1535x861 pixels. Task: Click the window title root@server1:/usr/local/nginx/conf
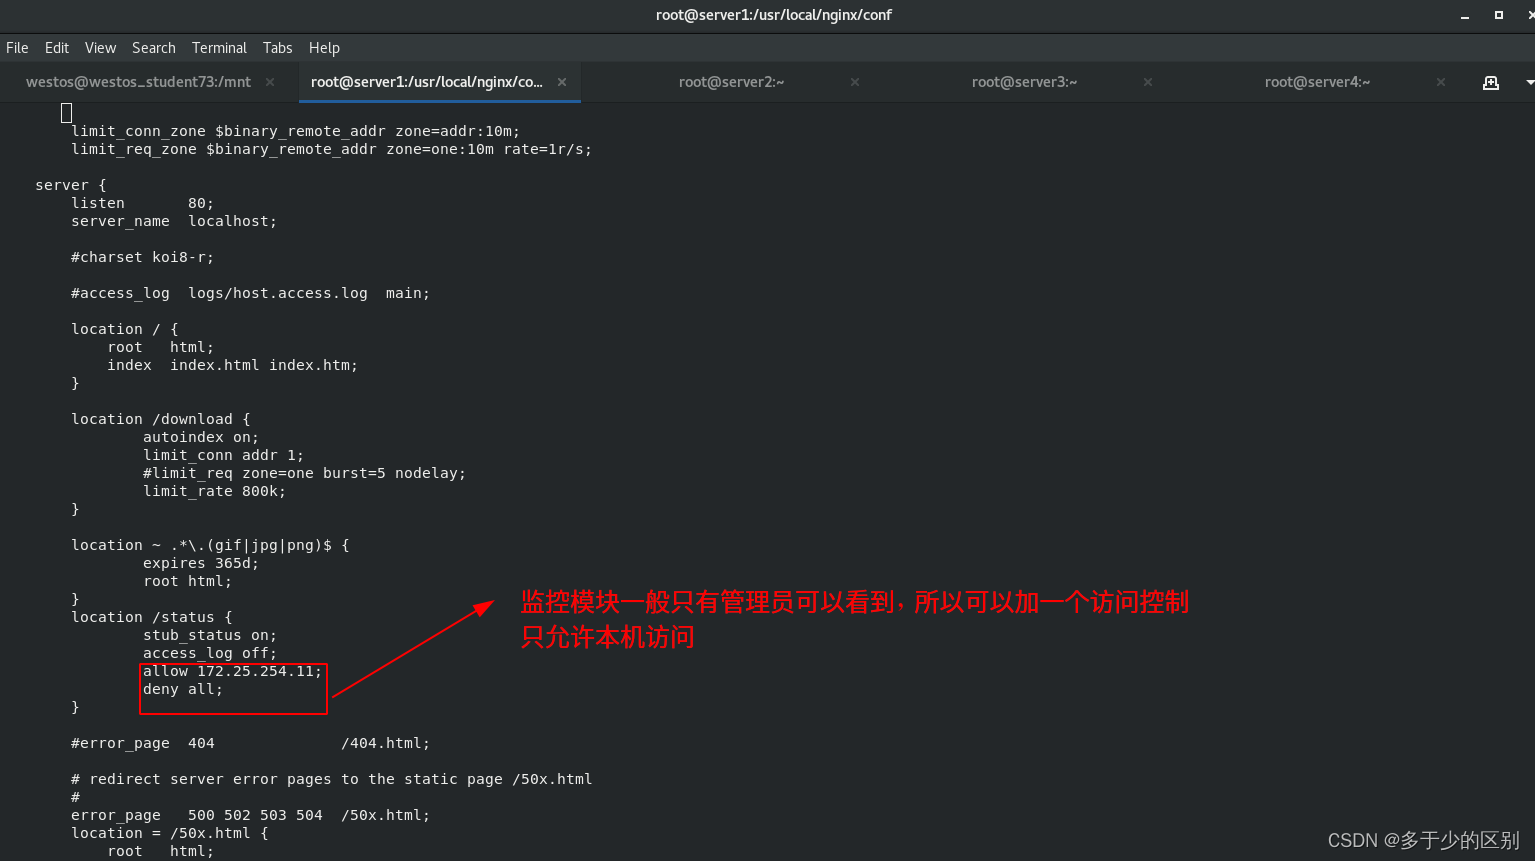[773, 15]
